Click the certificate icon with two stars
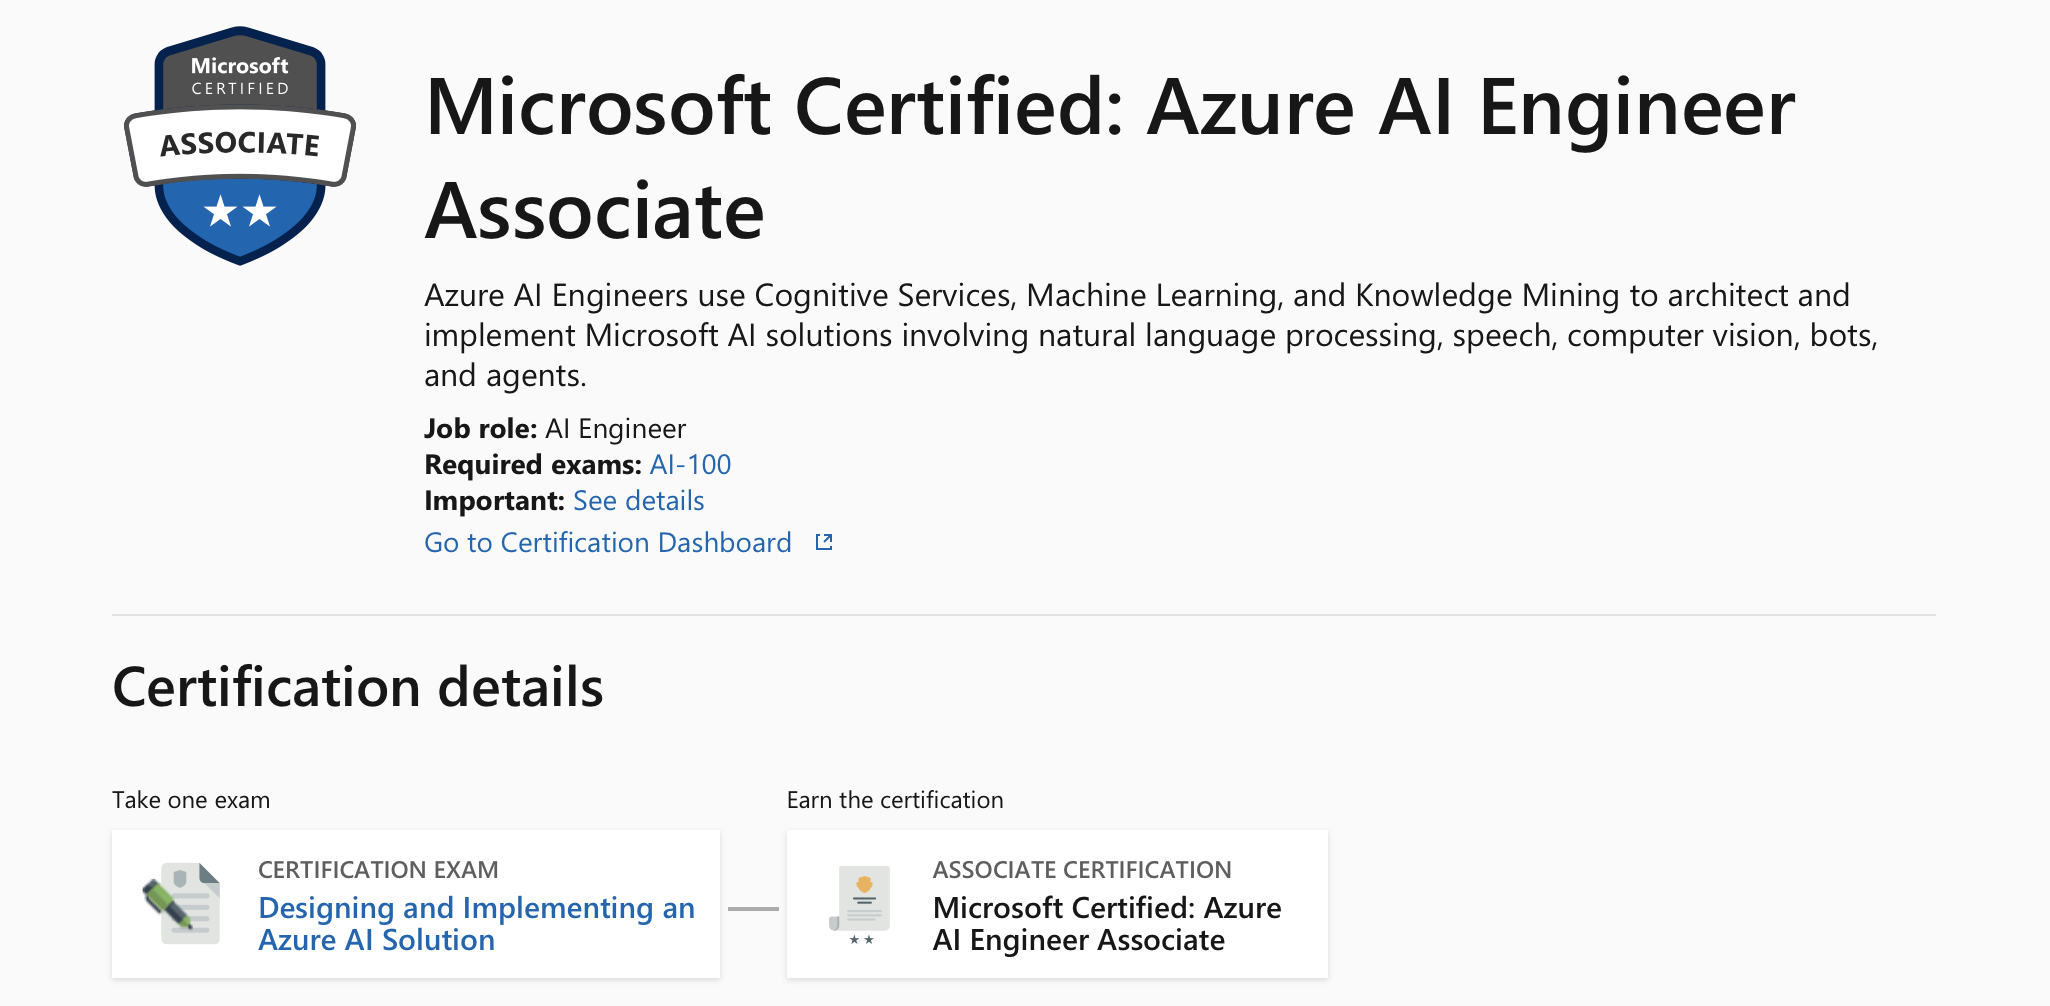This screenshot has height=1006, width=2050. coord(861,903)
